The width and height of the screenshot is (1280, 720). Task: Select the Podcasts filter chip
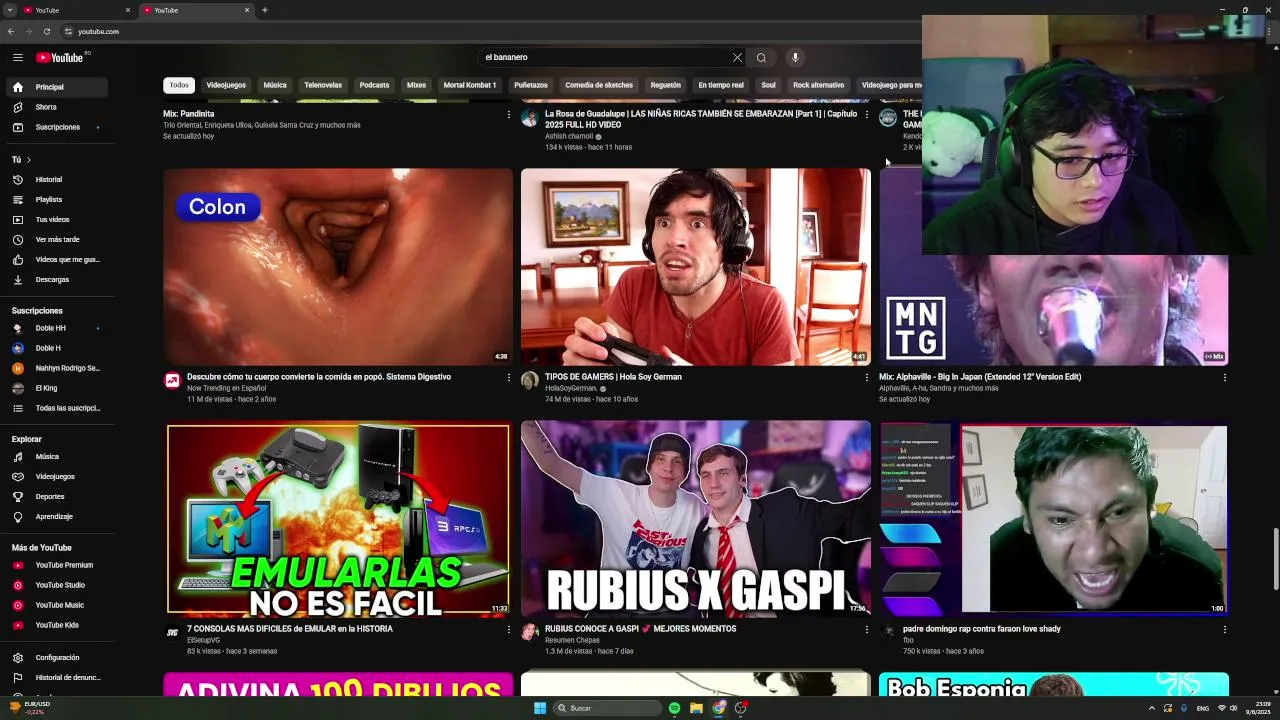374,85
